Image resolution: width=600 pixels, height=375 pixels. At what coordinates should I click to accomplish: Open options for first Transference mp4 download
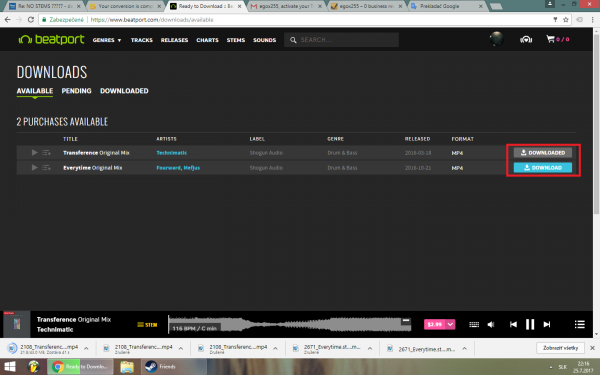click(x=86, y=348)
